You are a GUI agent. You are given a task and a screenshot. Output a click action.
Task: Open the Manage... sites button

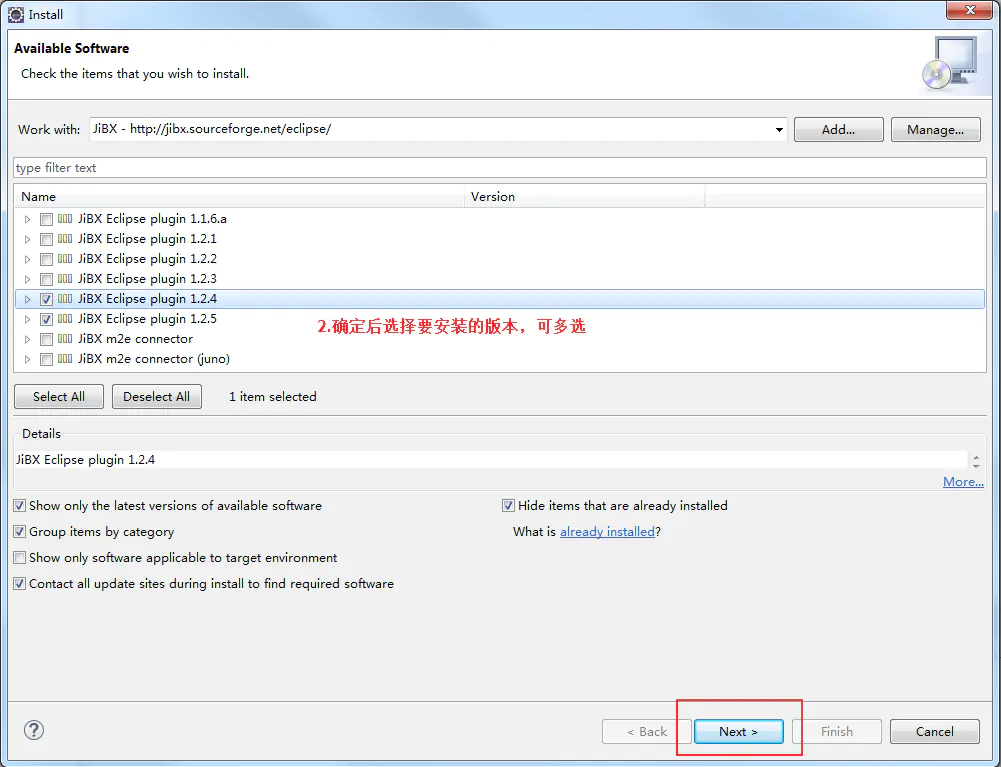coord(935,130)
